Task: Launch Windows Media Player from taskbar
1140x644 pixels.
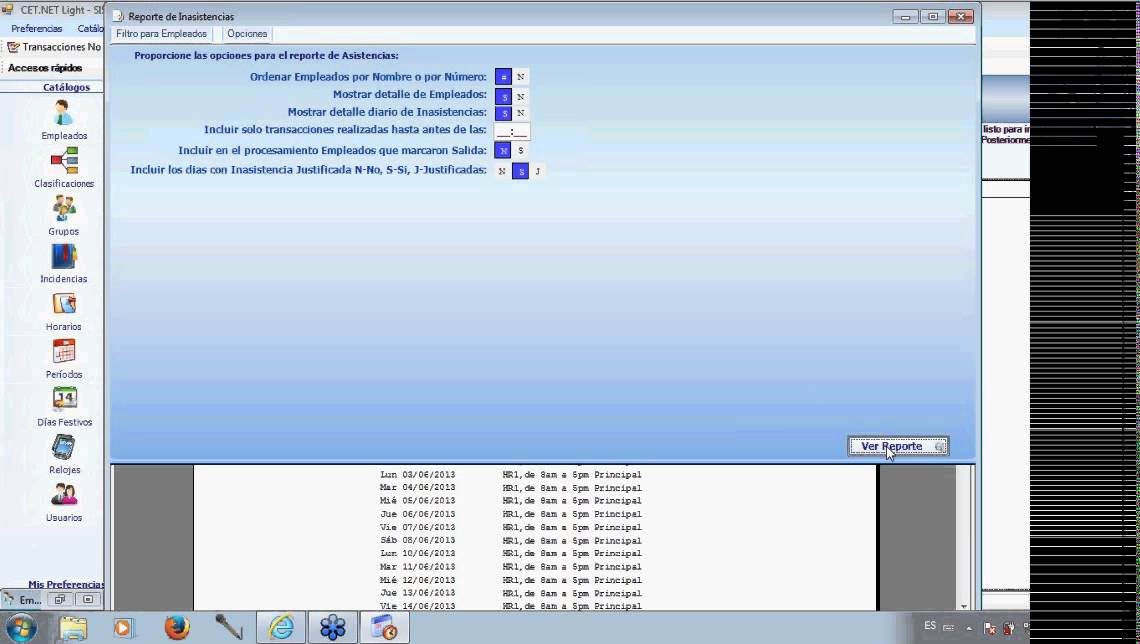Action: (x=124, y=627)
